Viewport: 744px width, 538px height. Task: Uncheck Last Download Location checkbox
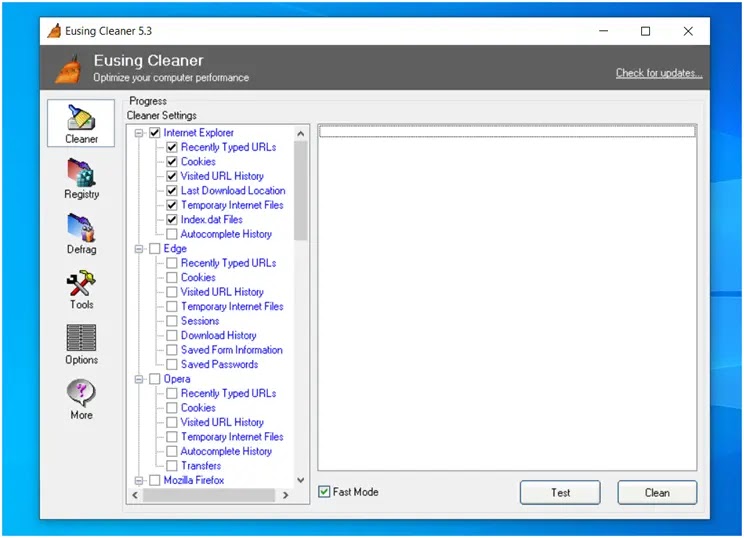point(172,191)
